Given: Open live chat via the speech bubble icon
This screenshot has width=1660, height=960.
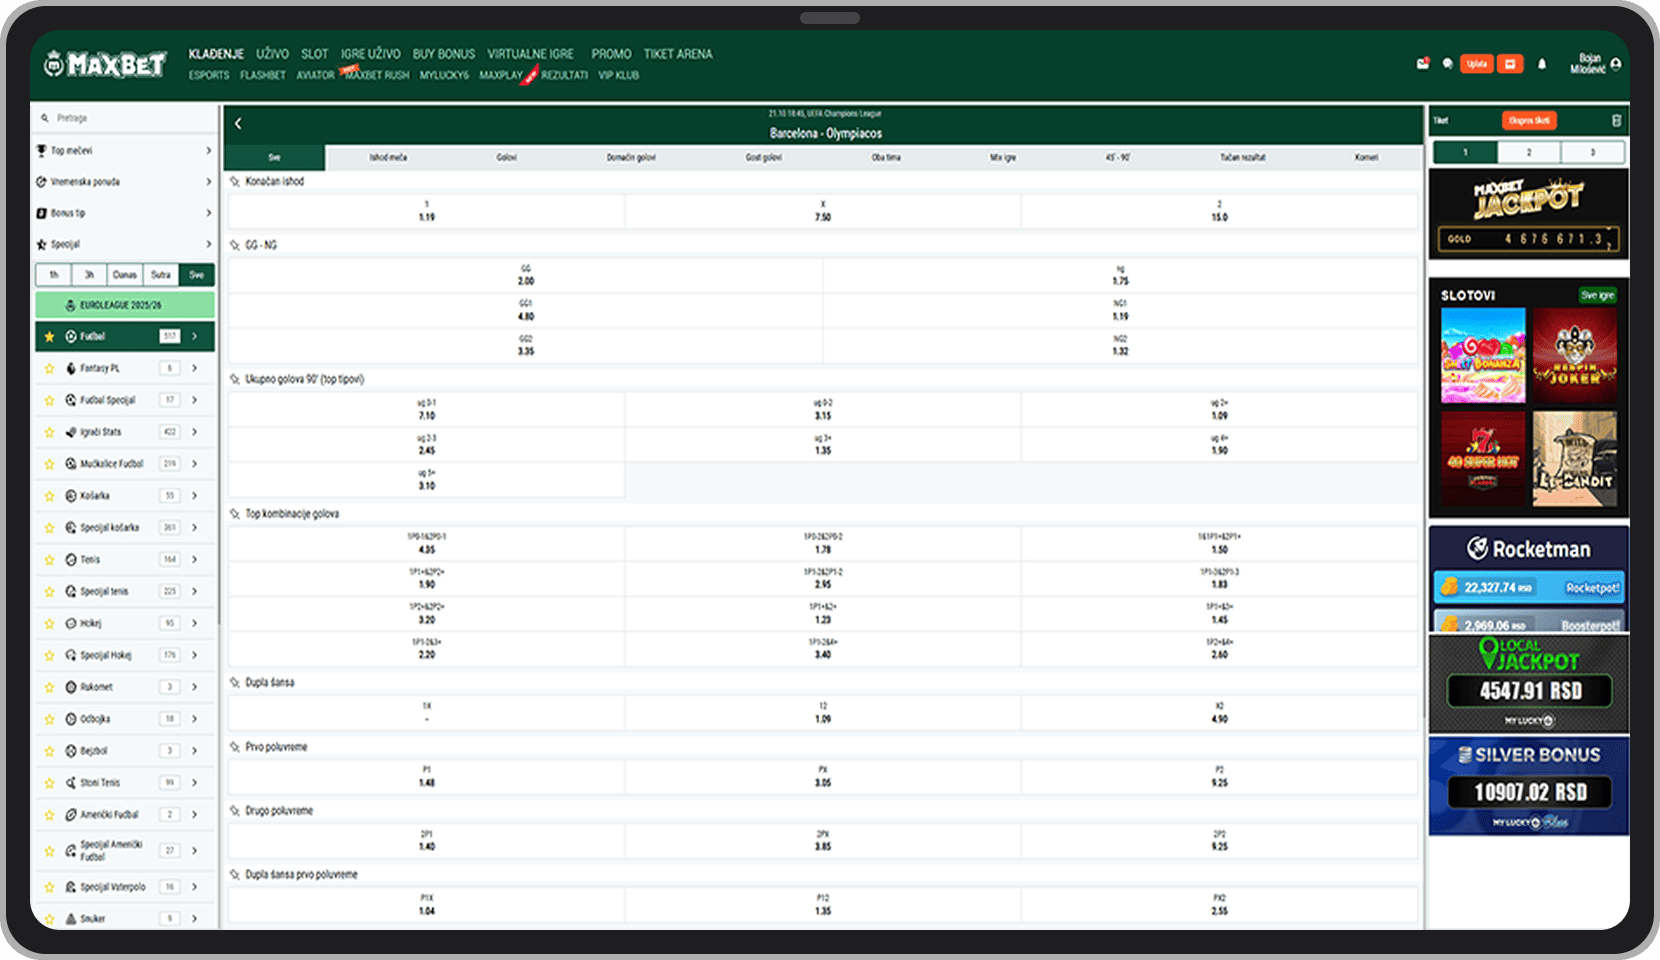Looking at the screenshot, I should pyautogui.click(x=1447, y=64).
